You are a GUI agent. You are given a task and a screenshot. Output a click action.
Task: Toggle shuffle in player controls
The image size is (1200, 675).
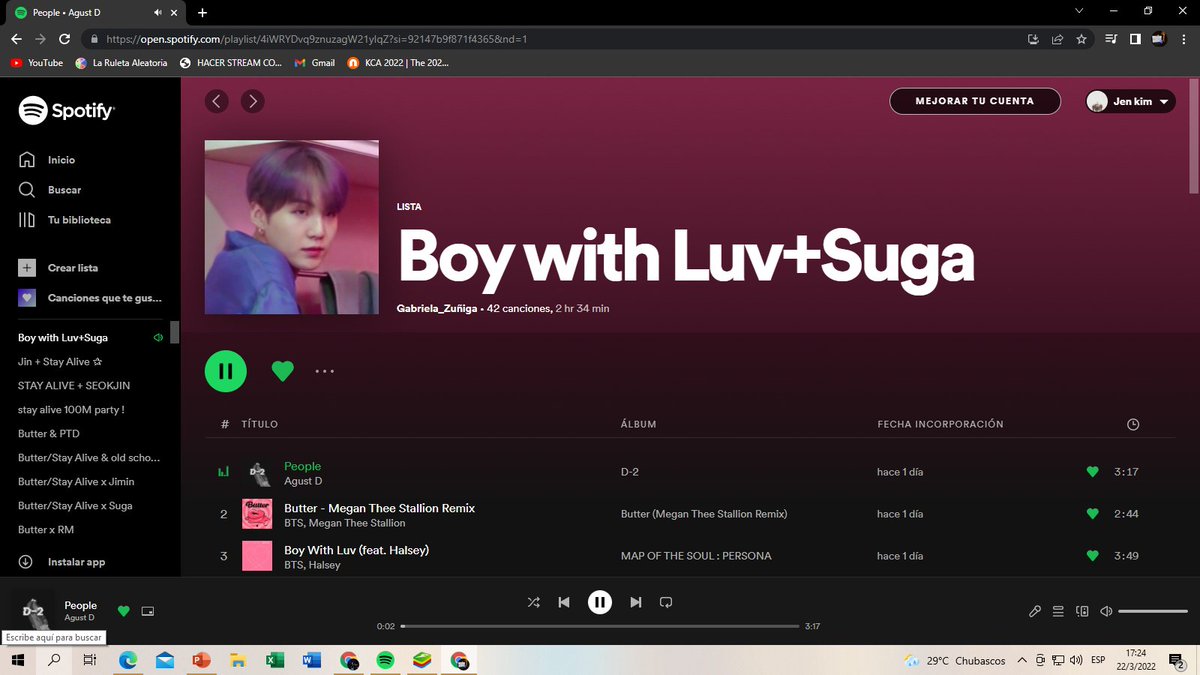[533, 602]
